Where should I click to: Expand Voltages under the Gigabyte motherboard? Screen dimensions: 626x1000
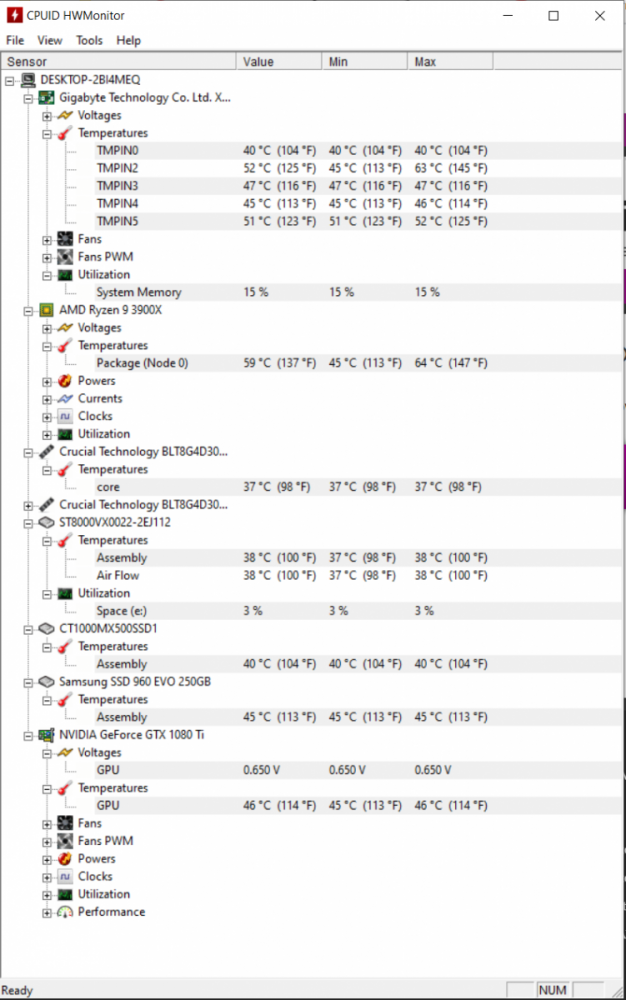coord(45,115)
